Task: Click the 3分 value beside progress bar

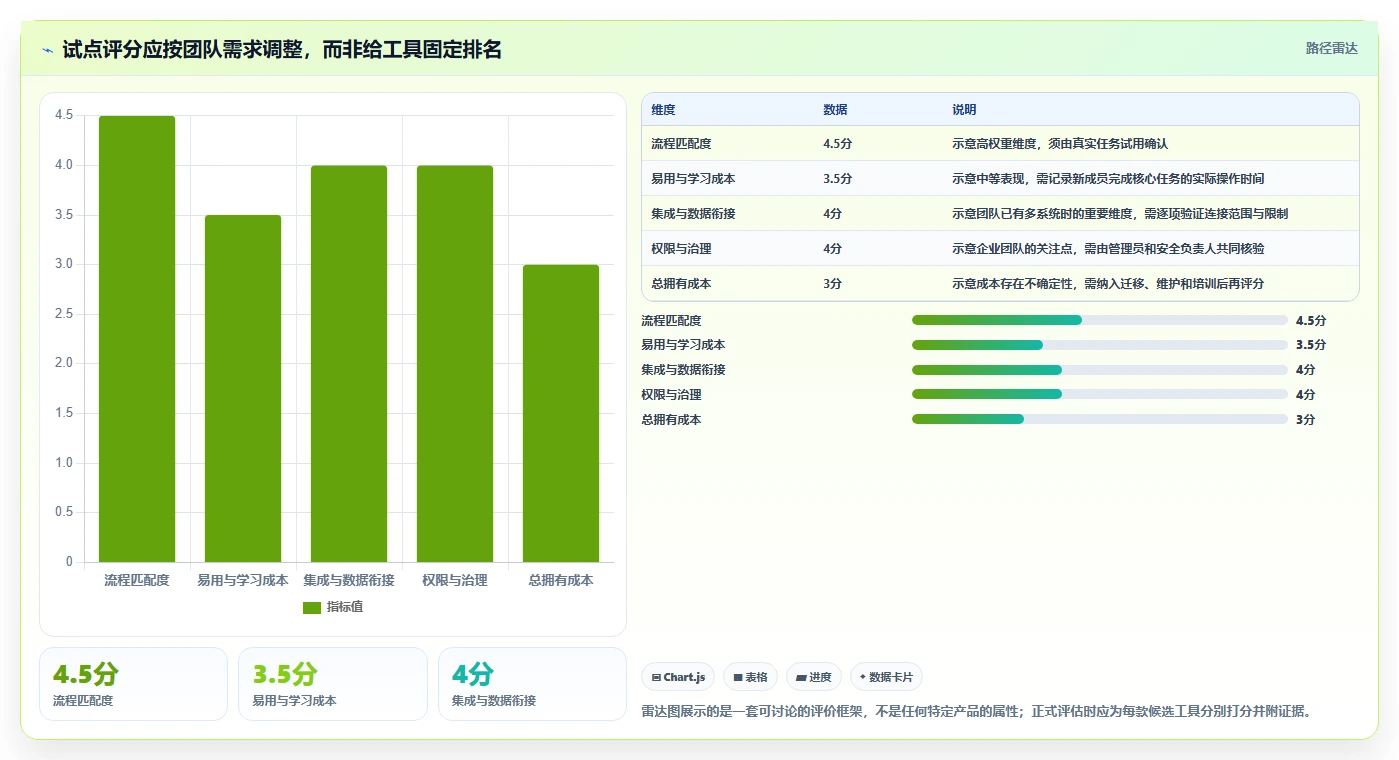Action: (x=1306, y=419)
